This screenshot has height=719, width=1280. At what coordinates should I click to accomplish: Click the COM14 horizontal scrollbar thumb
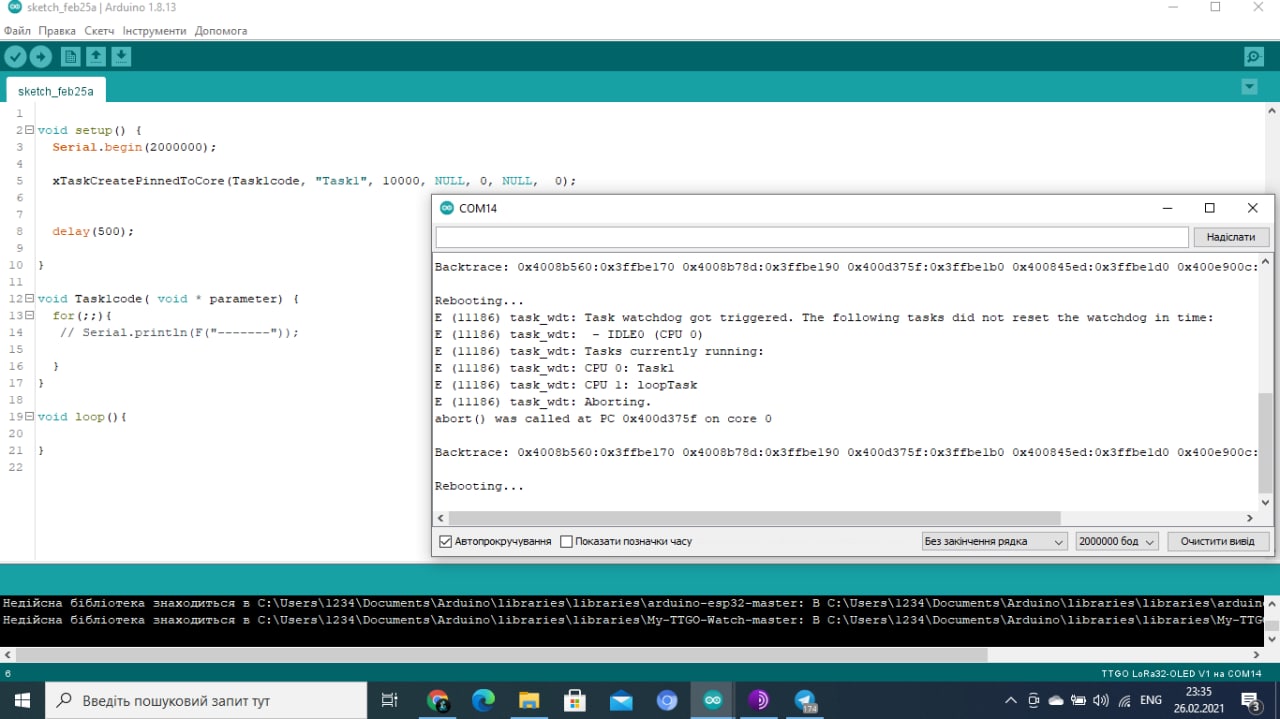click(754, 518)
